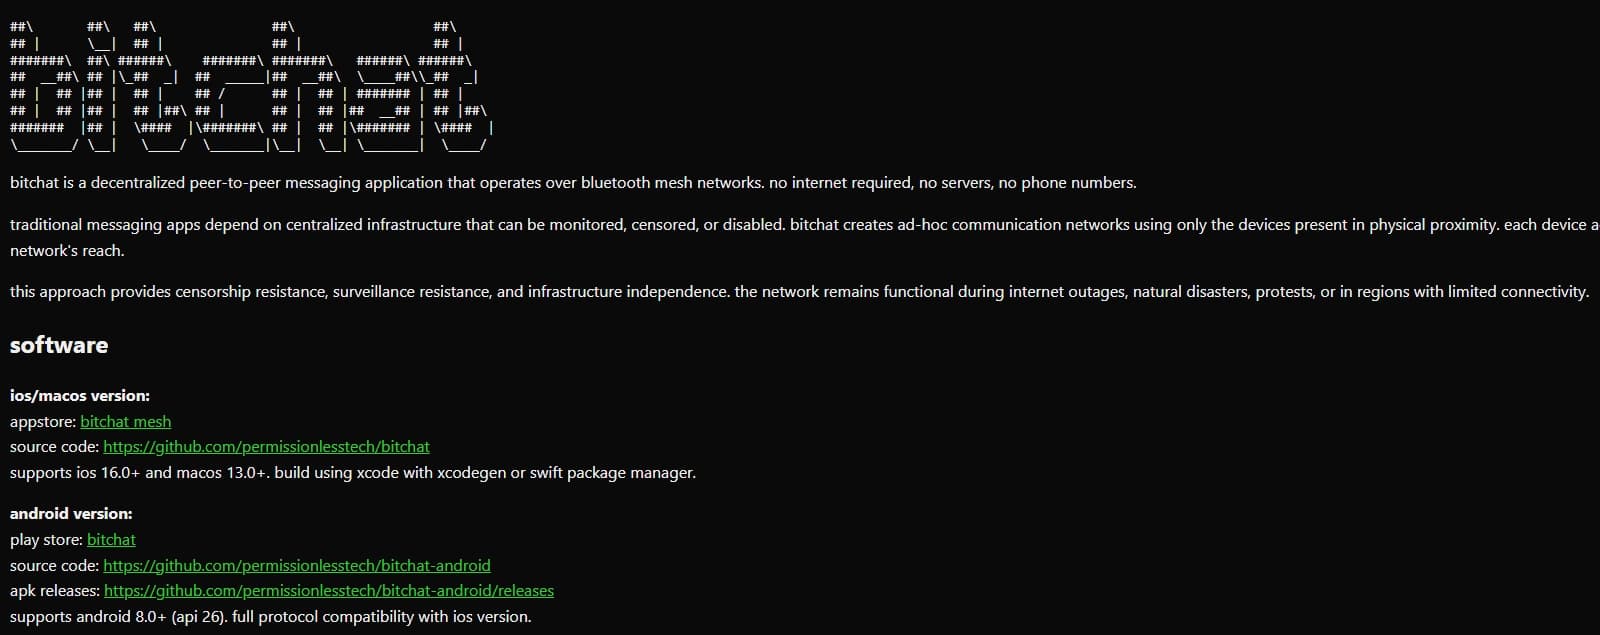The width and height of the screenshot is (1600, 635).
Task: Open the bitchat-android releases APK link
Action: tap(328, 591)
